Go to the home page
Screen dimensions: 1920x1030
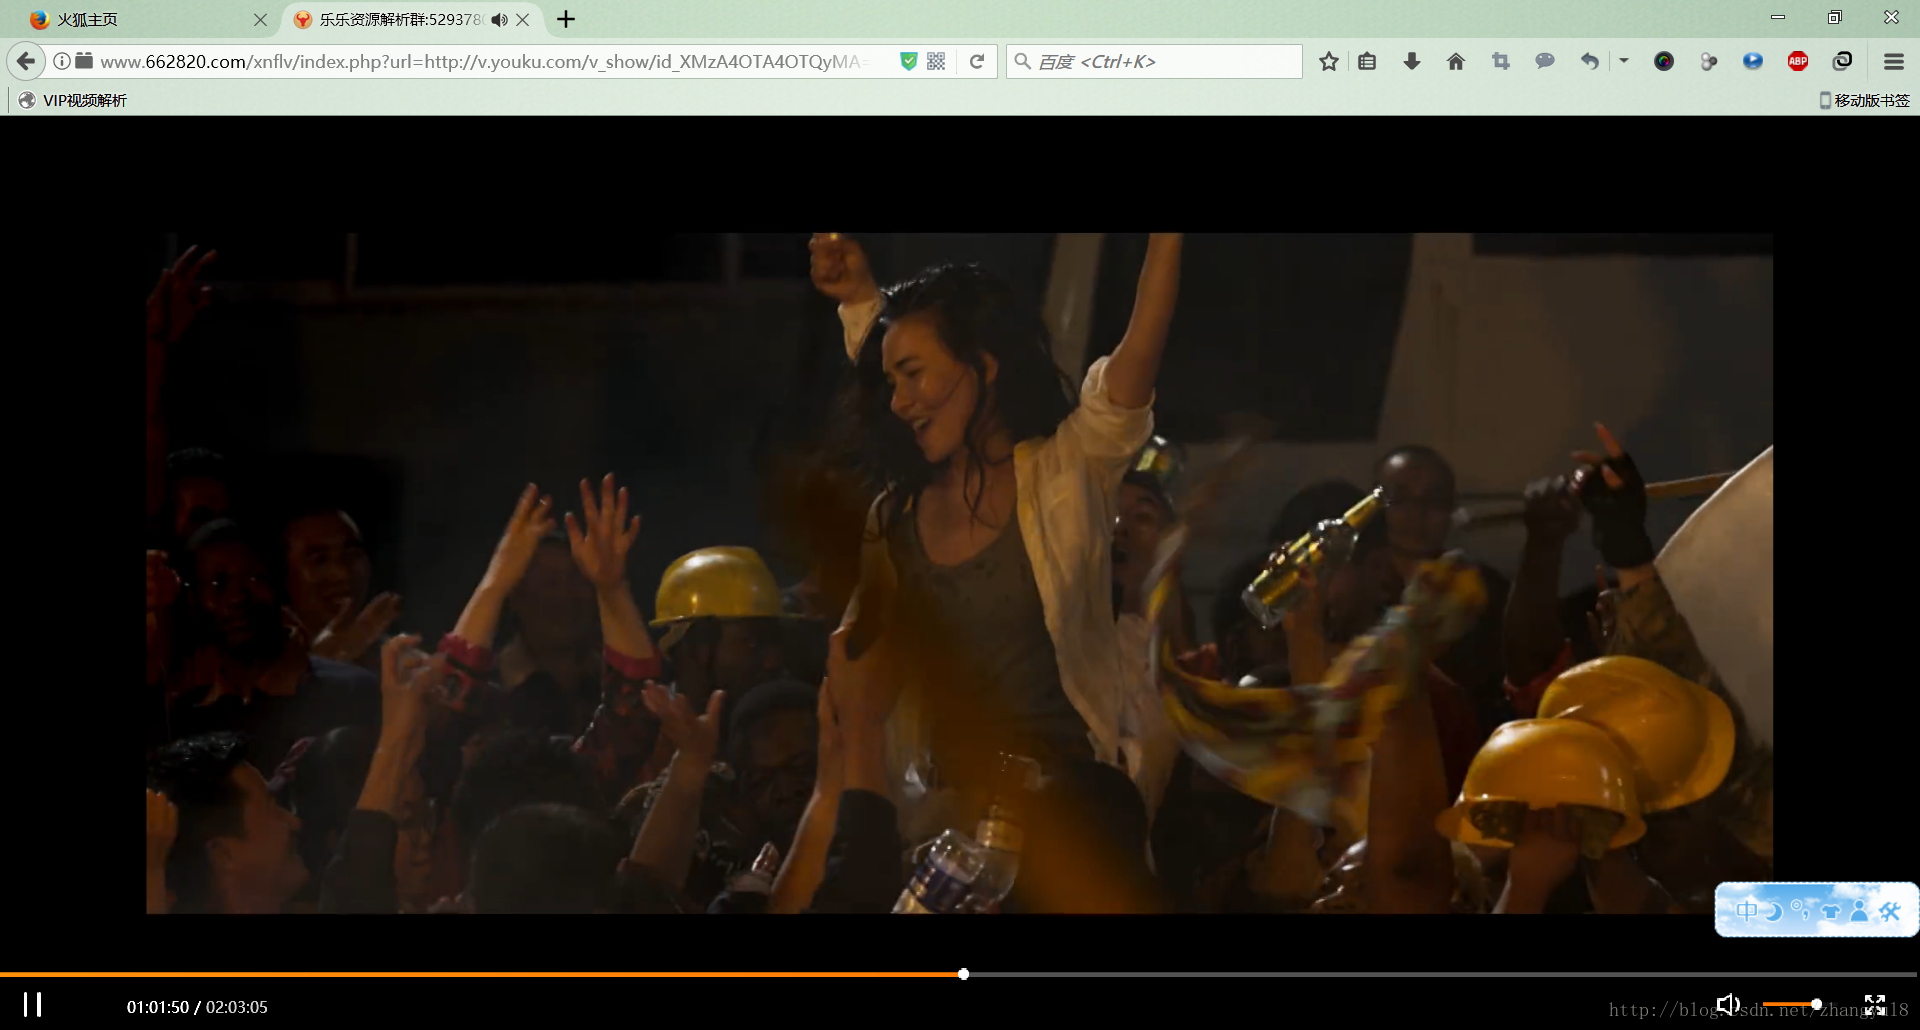(x=1456, y=61)
